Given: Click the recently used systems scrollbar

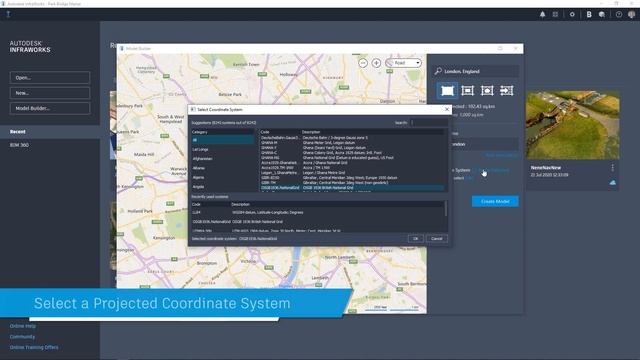Looking at the screenshot, I should coord(446,209).
